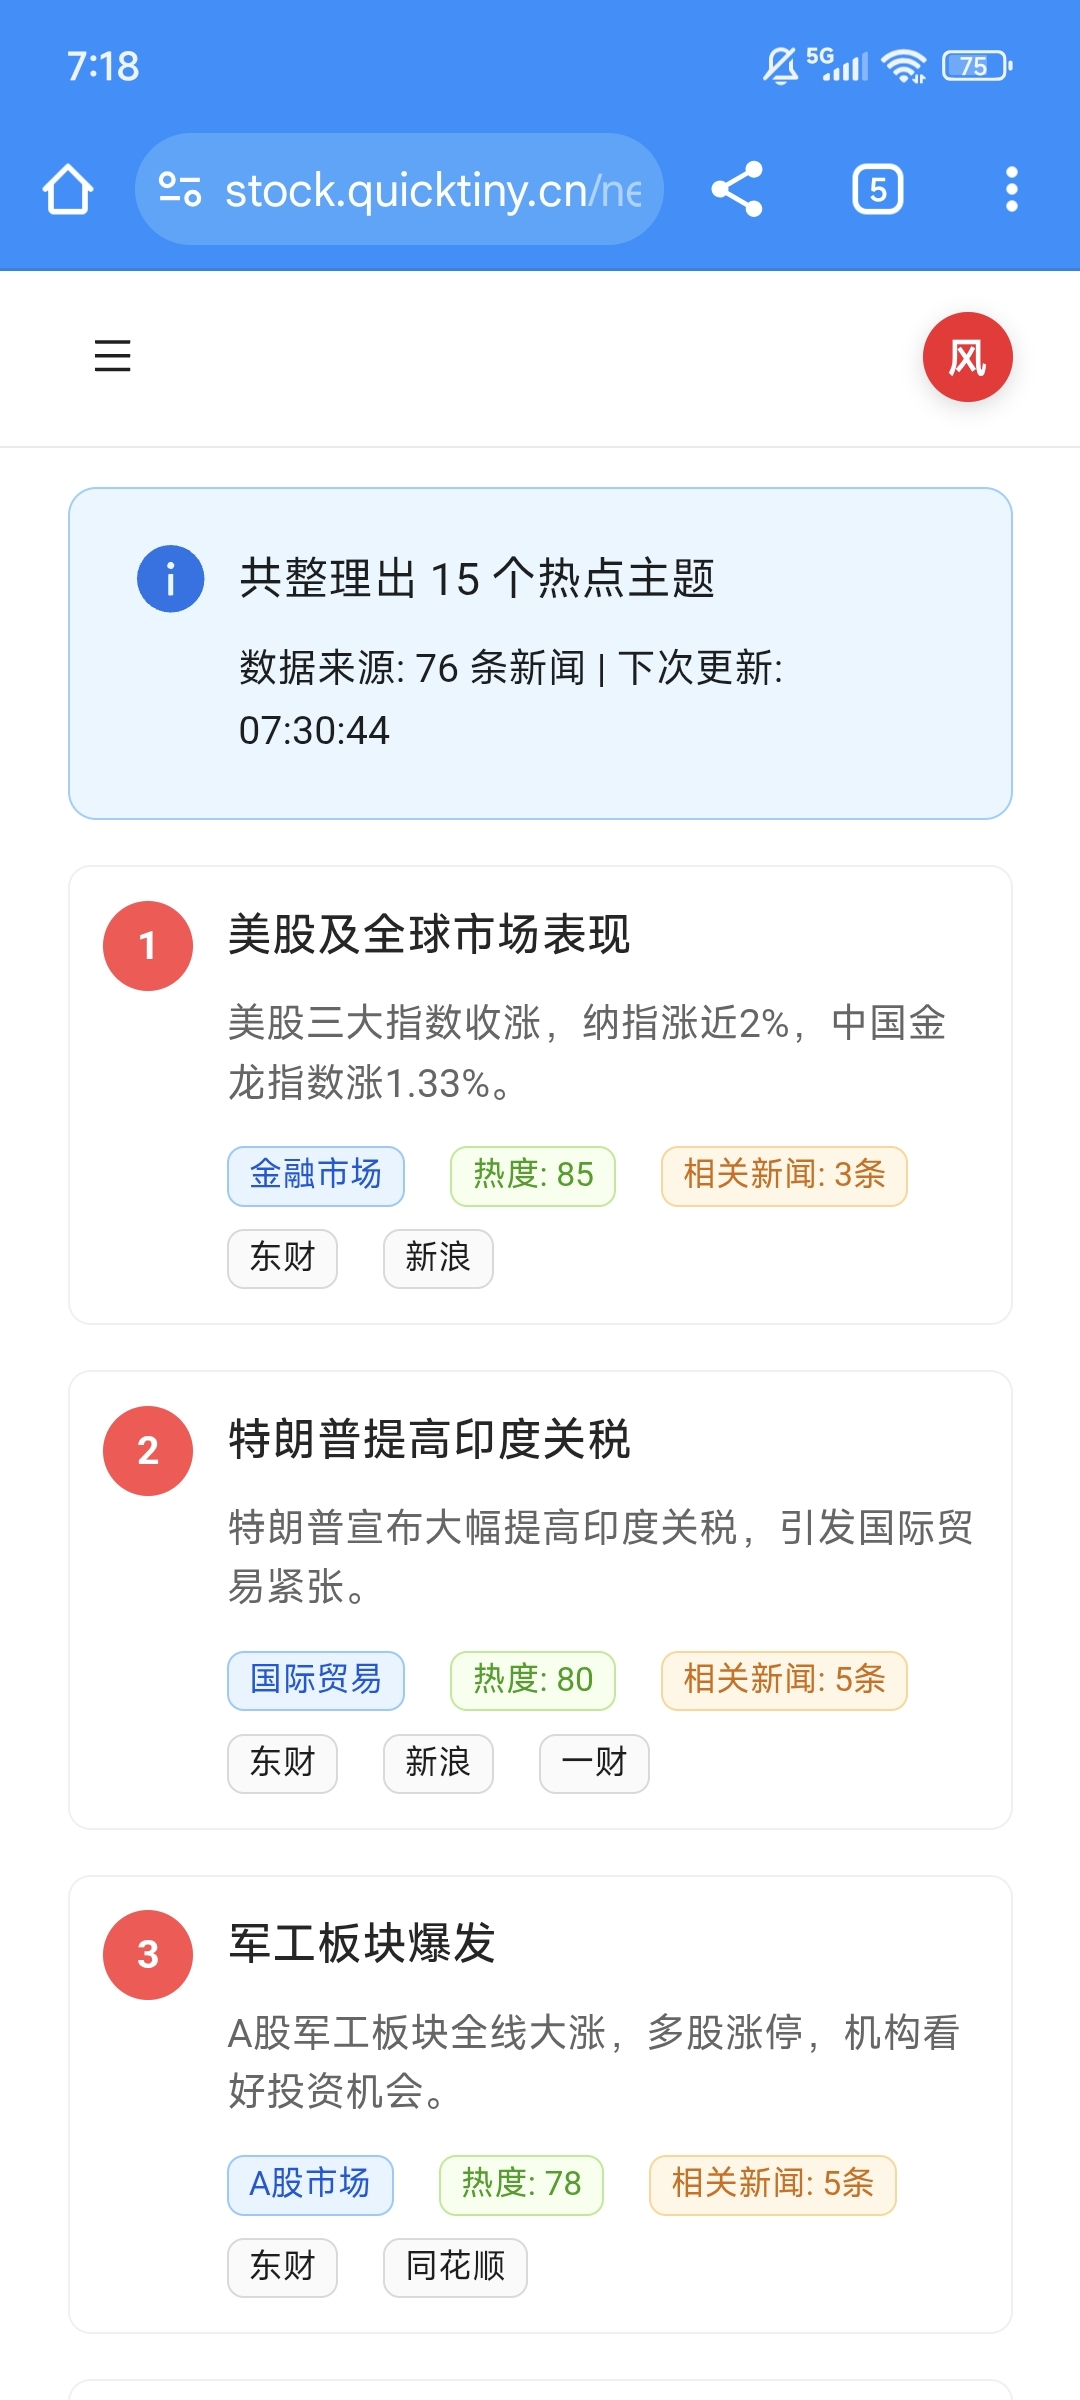Open the hamburger navigation menu

[112, 356]
